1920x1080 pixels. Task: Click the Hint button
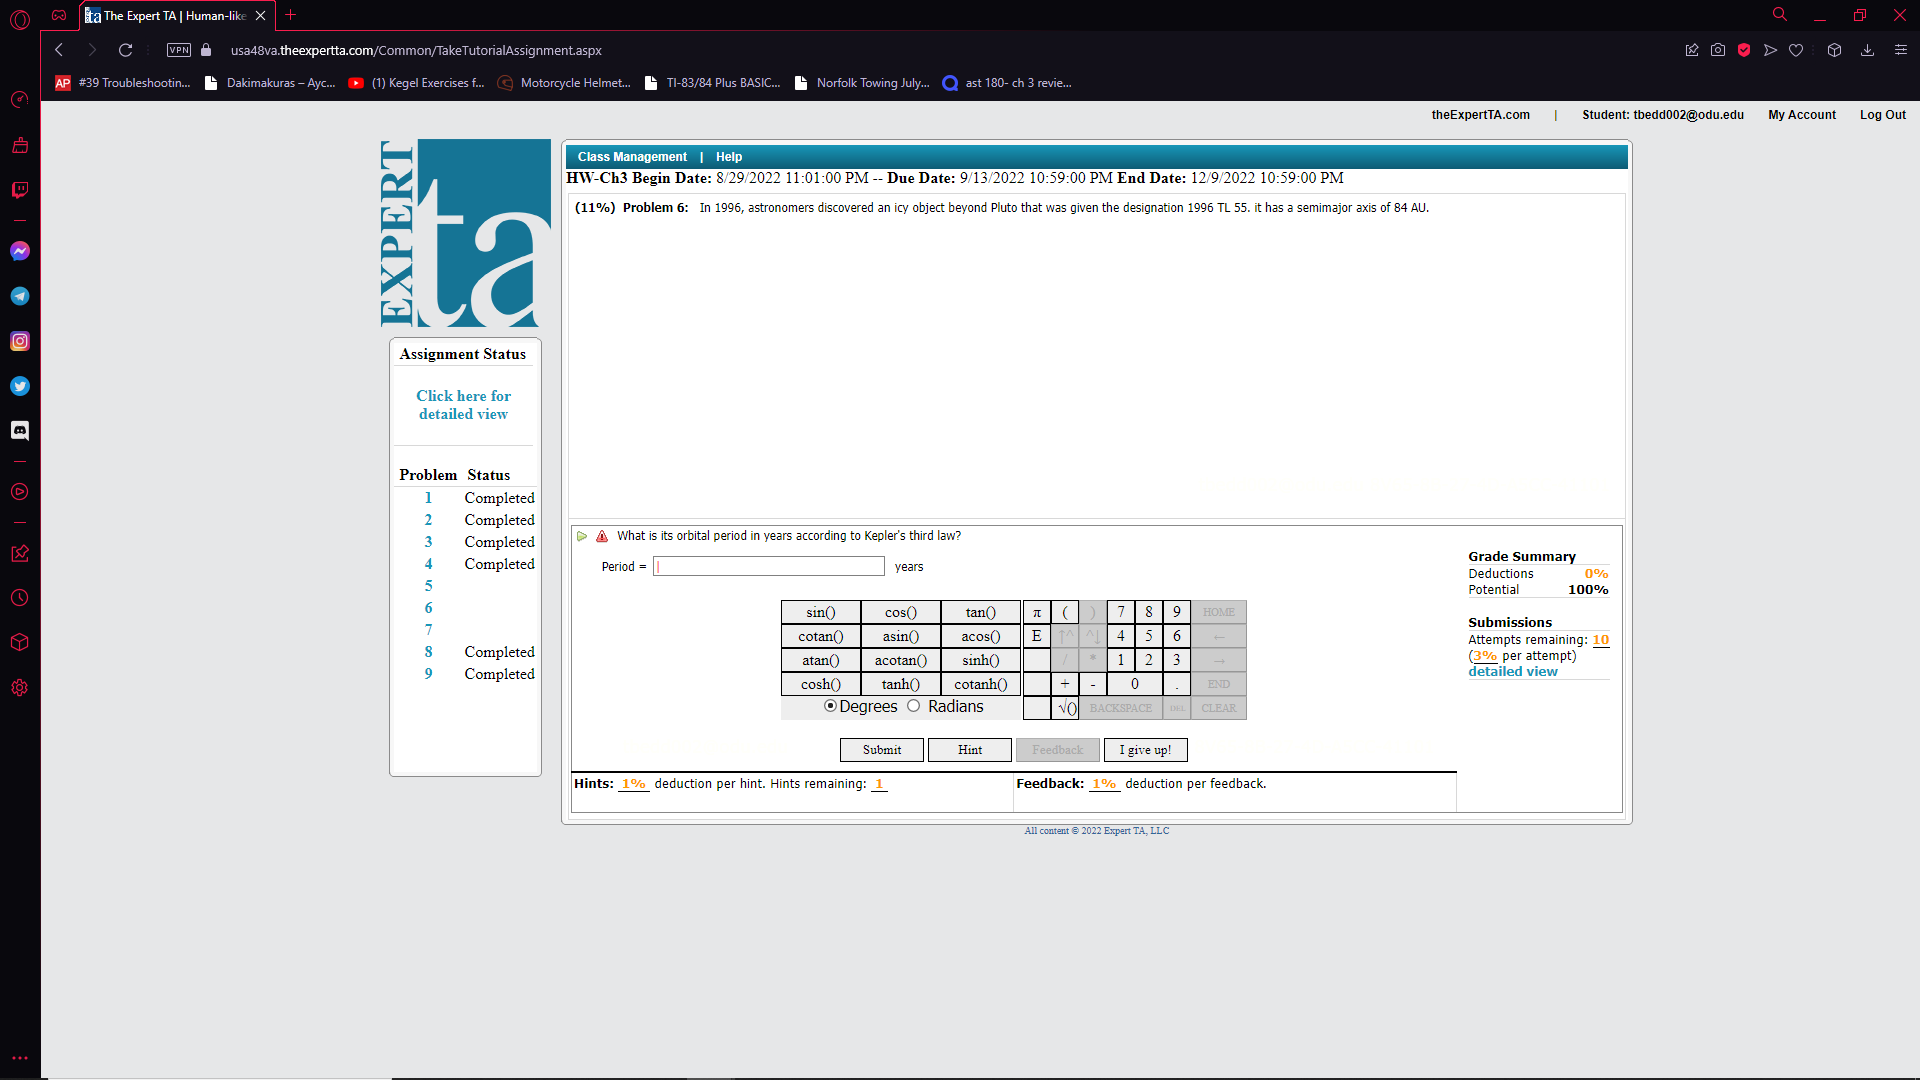970,750
